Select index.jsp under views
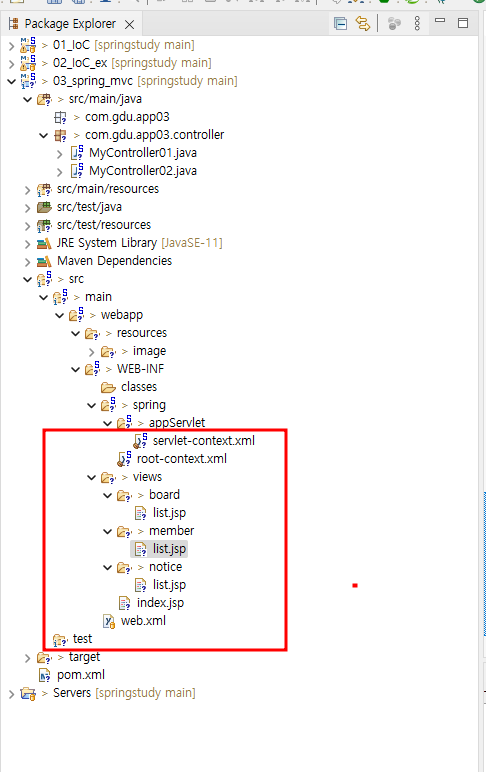Viewport: 486px width, 772px height. (160, 603)
